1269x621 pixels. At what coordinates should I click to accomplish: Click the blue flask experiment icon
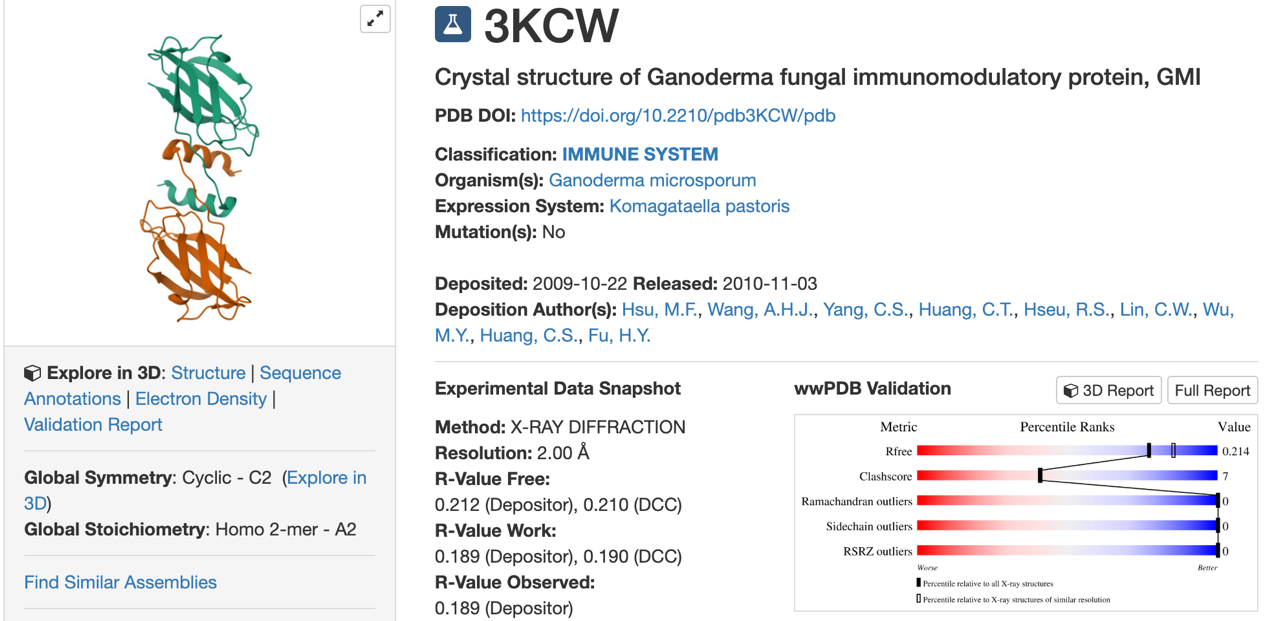pyautogui.click(x=453, y=25)
